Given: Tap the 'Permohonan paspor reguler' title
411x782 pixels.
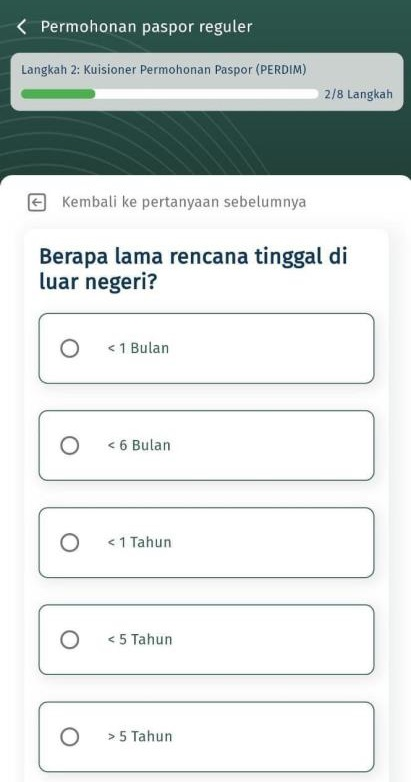Looking at the screenshot, I should [146, 27].
